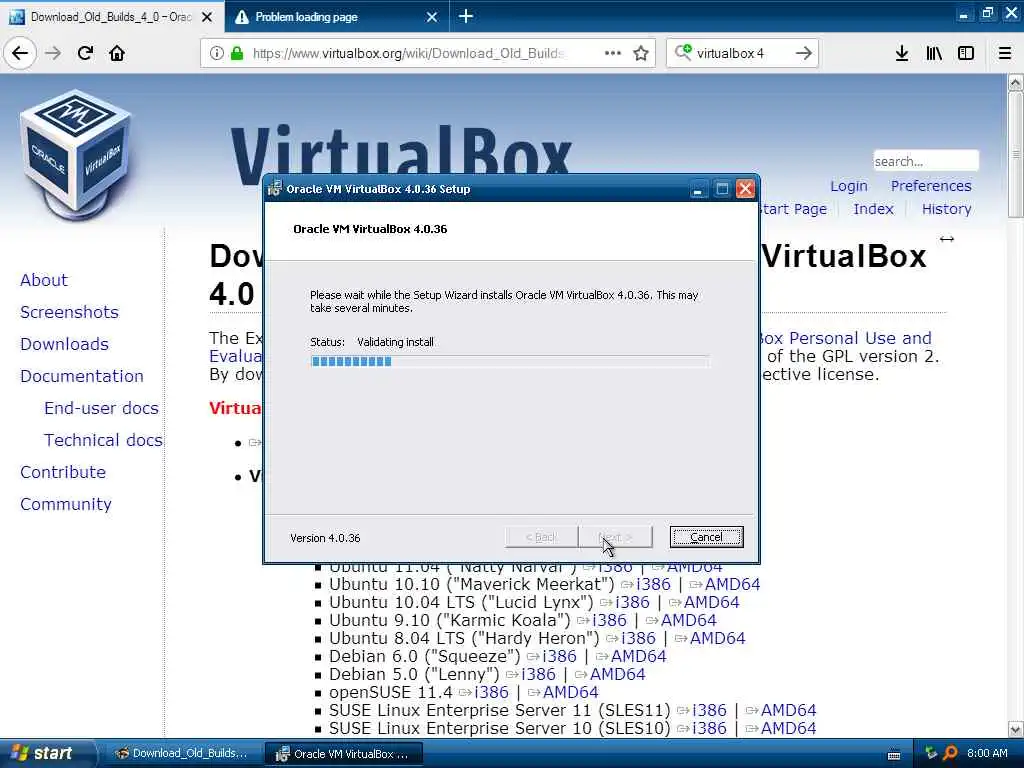Open Downloads in the sidebar
Screen dimensions: 1024x768
click(x=64, y=344)
